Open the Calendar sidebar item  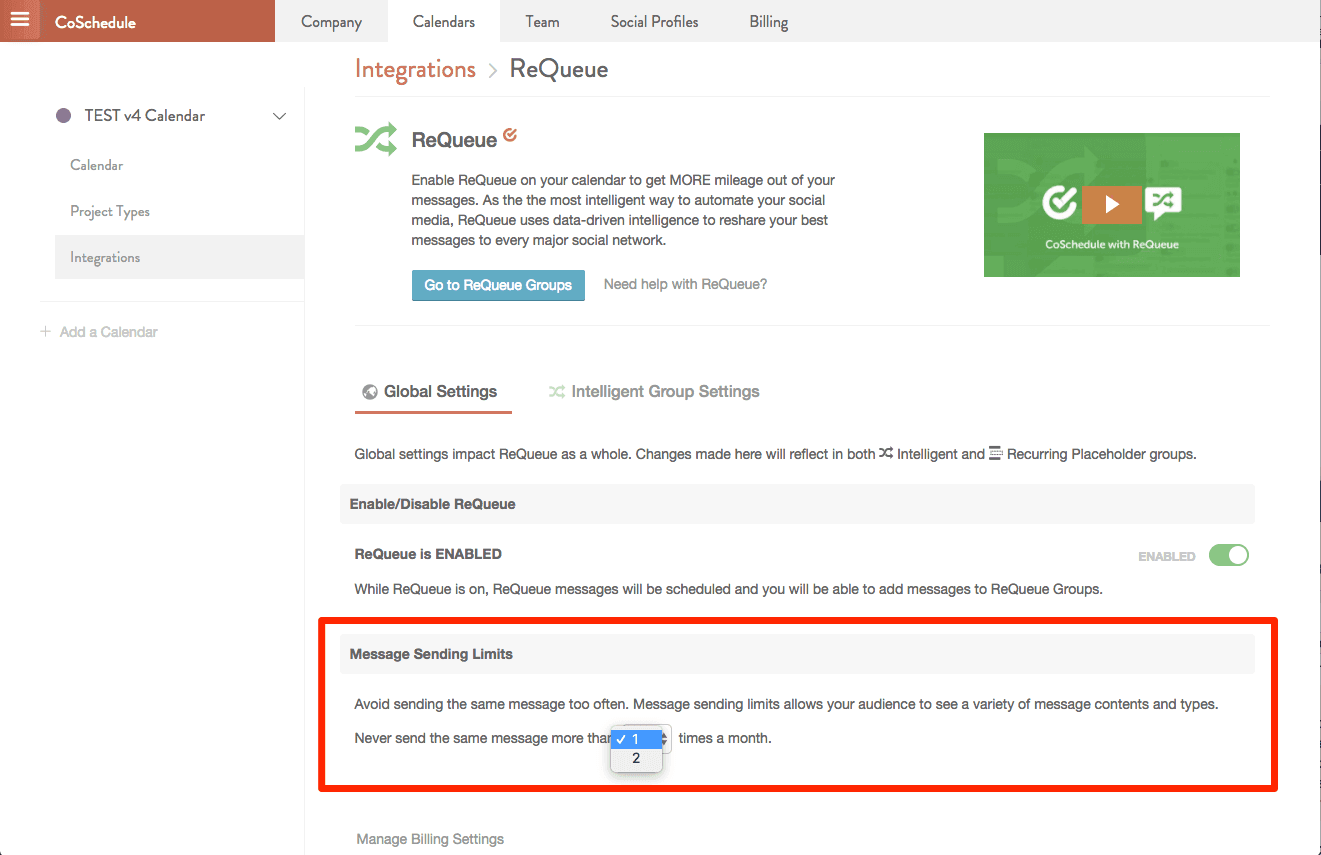[x=97, y=165]
